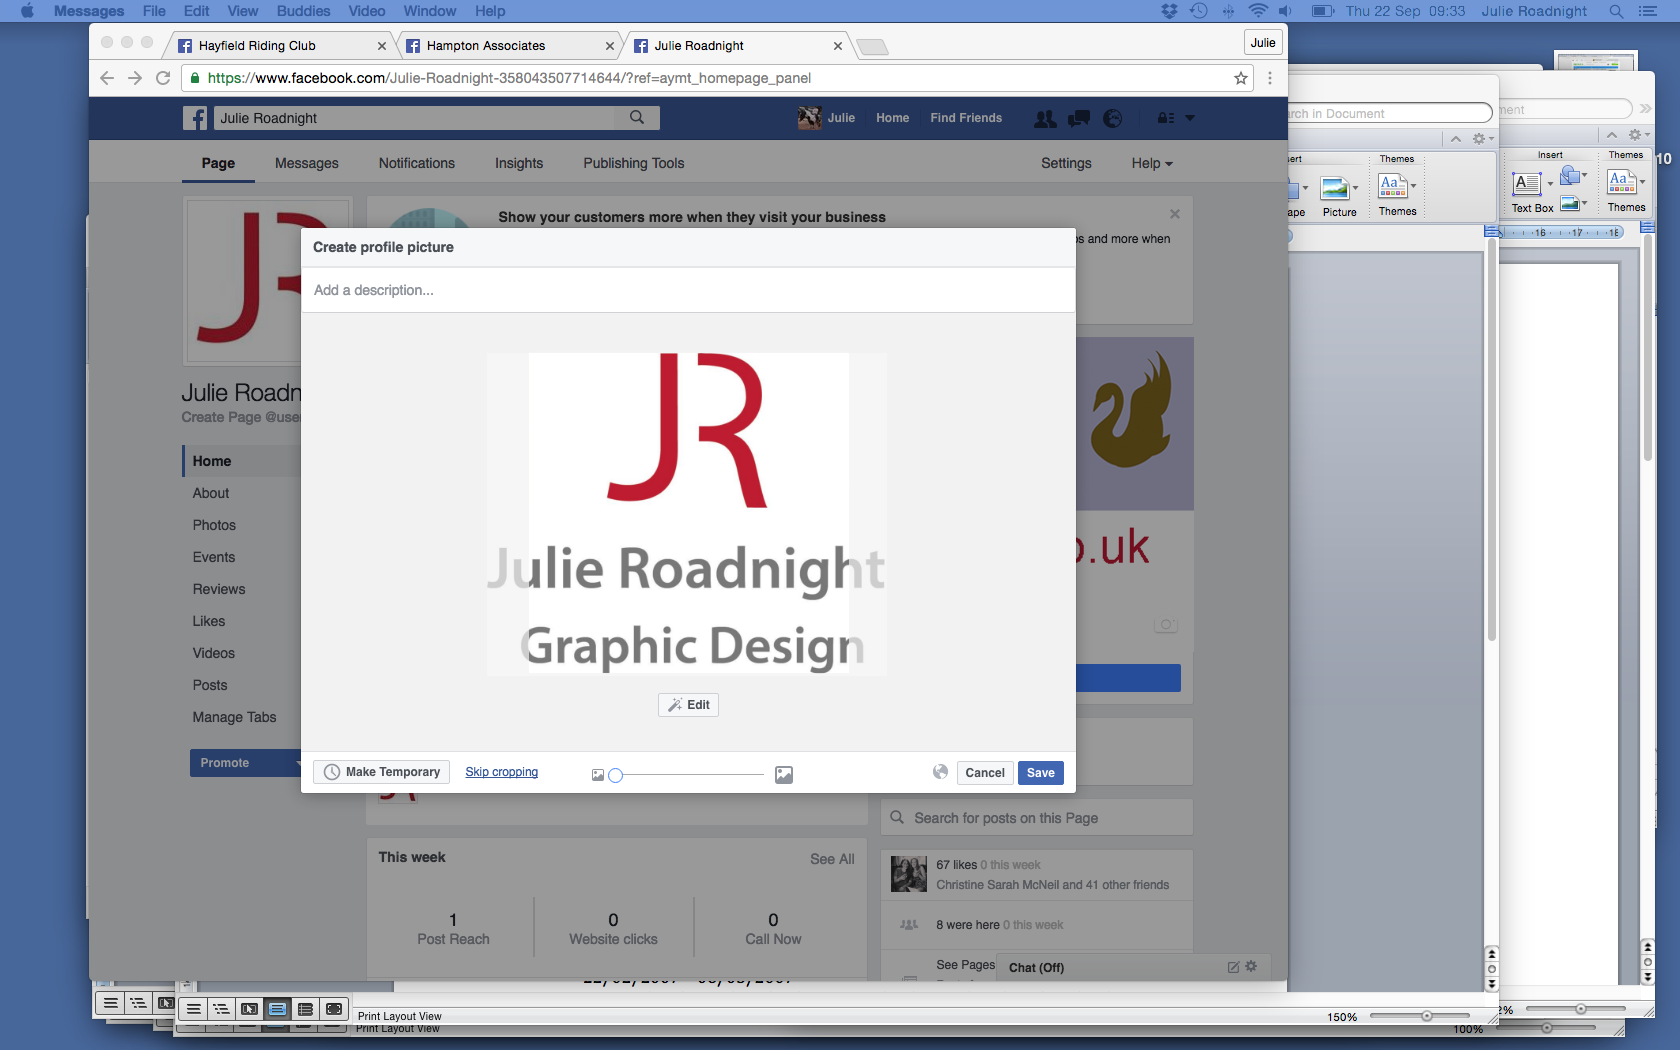The width and height of the screenshot is (1680, 1050).
Task: Click Chrome's back arrow
Action: [x=107, y=78]
